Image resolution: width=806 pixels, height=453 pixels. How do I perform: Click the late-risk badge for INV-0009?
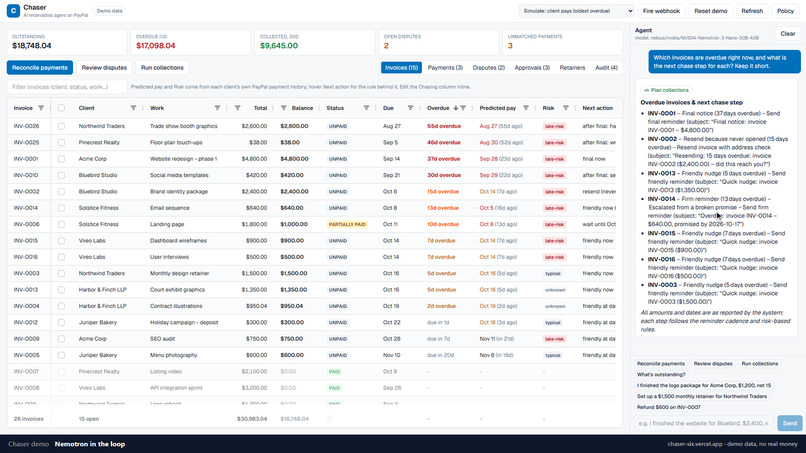[554, 339]
